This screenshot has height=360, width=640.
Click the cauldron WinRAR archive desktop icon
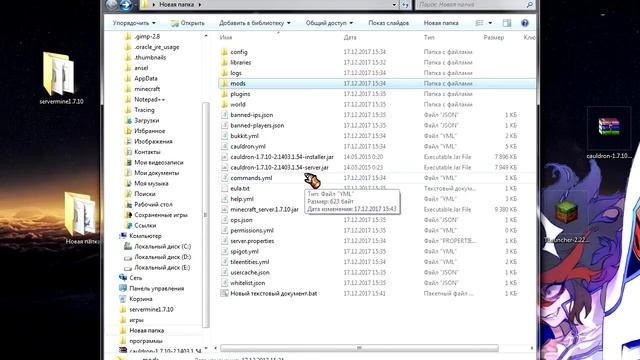coord(609,127)
